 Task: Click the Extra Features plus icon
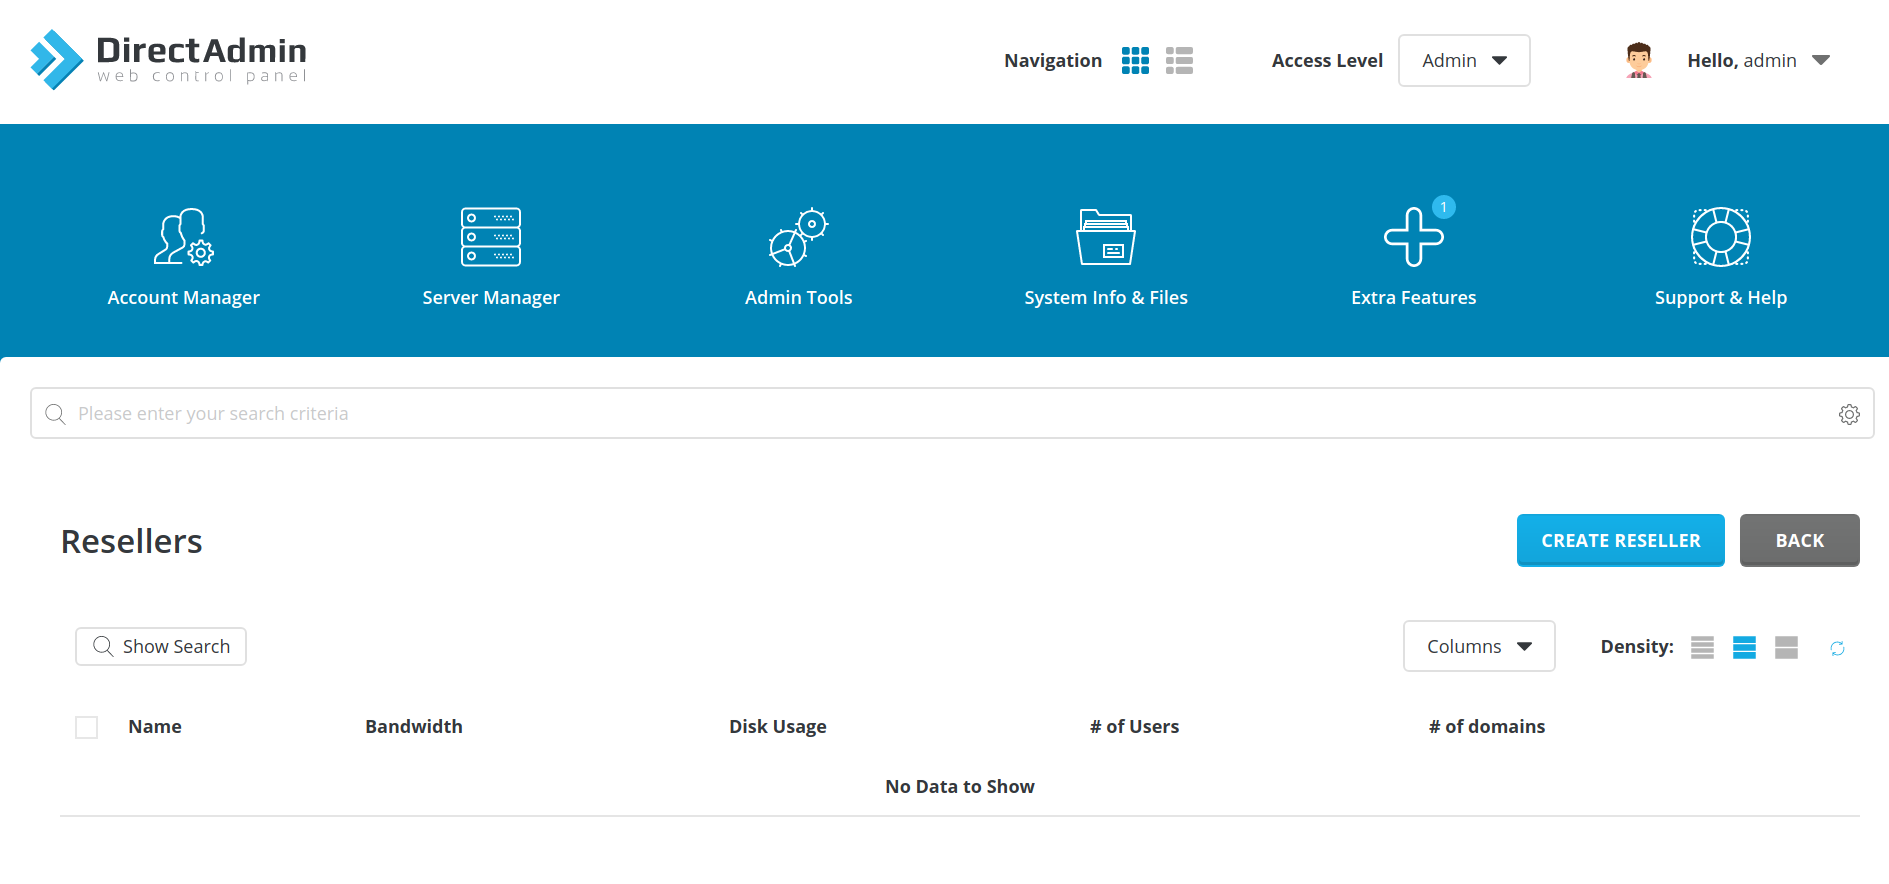[x=1413, y=237]
